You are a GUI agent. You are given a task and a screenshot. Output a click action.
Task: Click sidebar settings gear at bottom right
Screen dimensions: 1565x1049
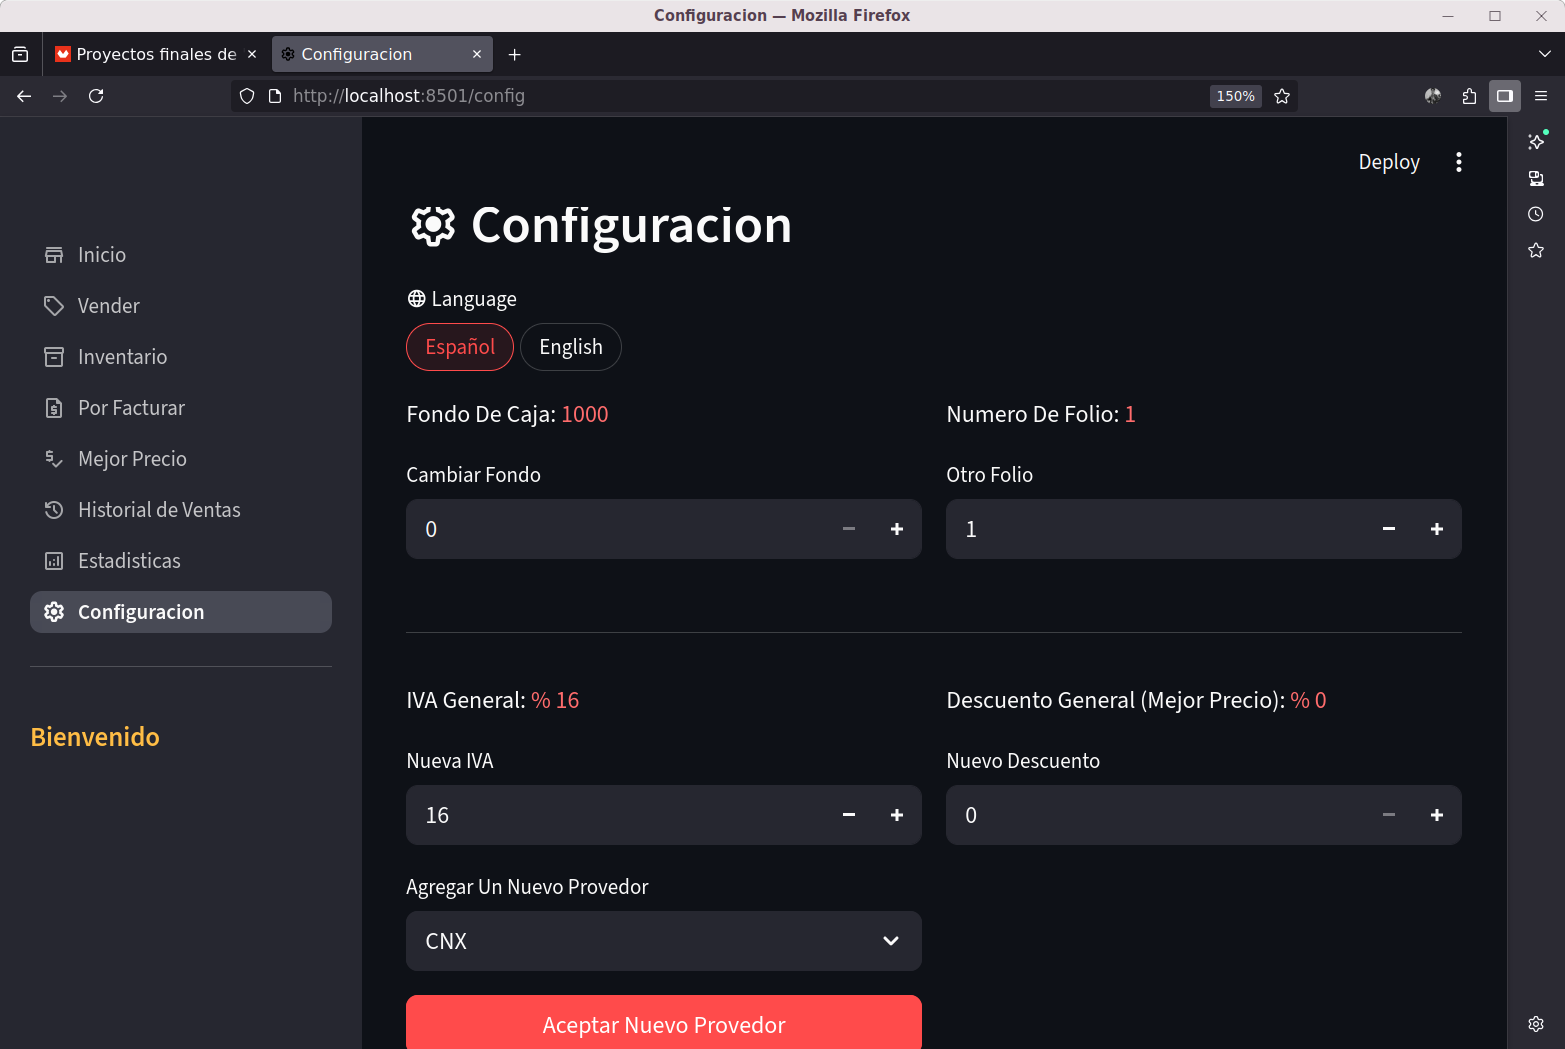pos(1535,1023)
